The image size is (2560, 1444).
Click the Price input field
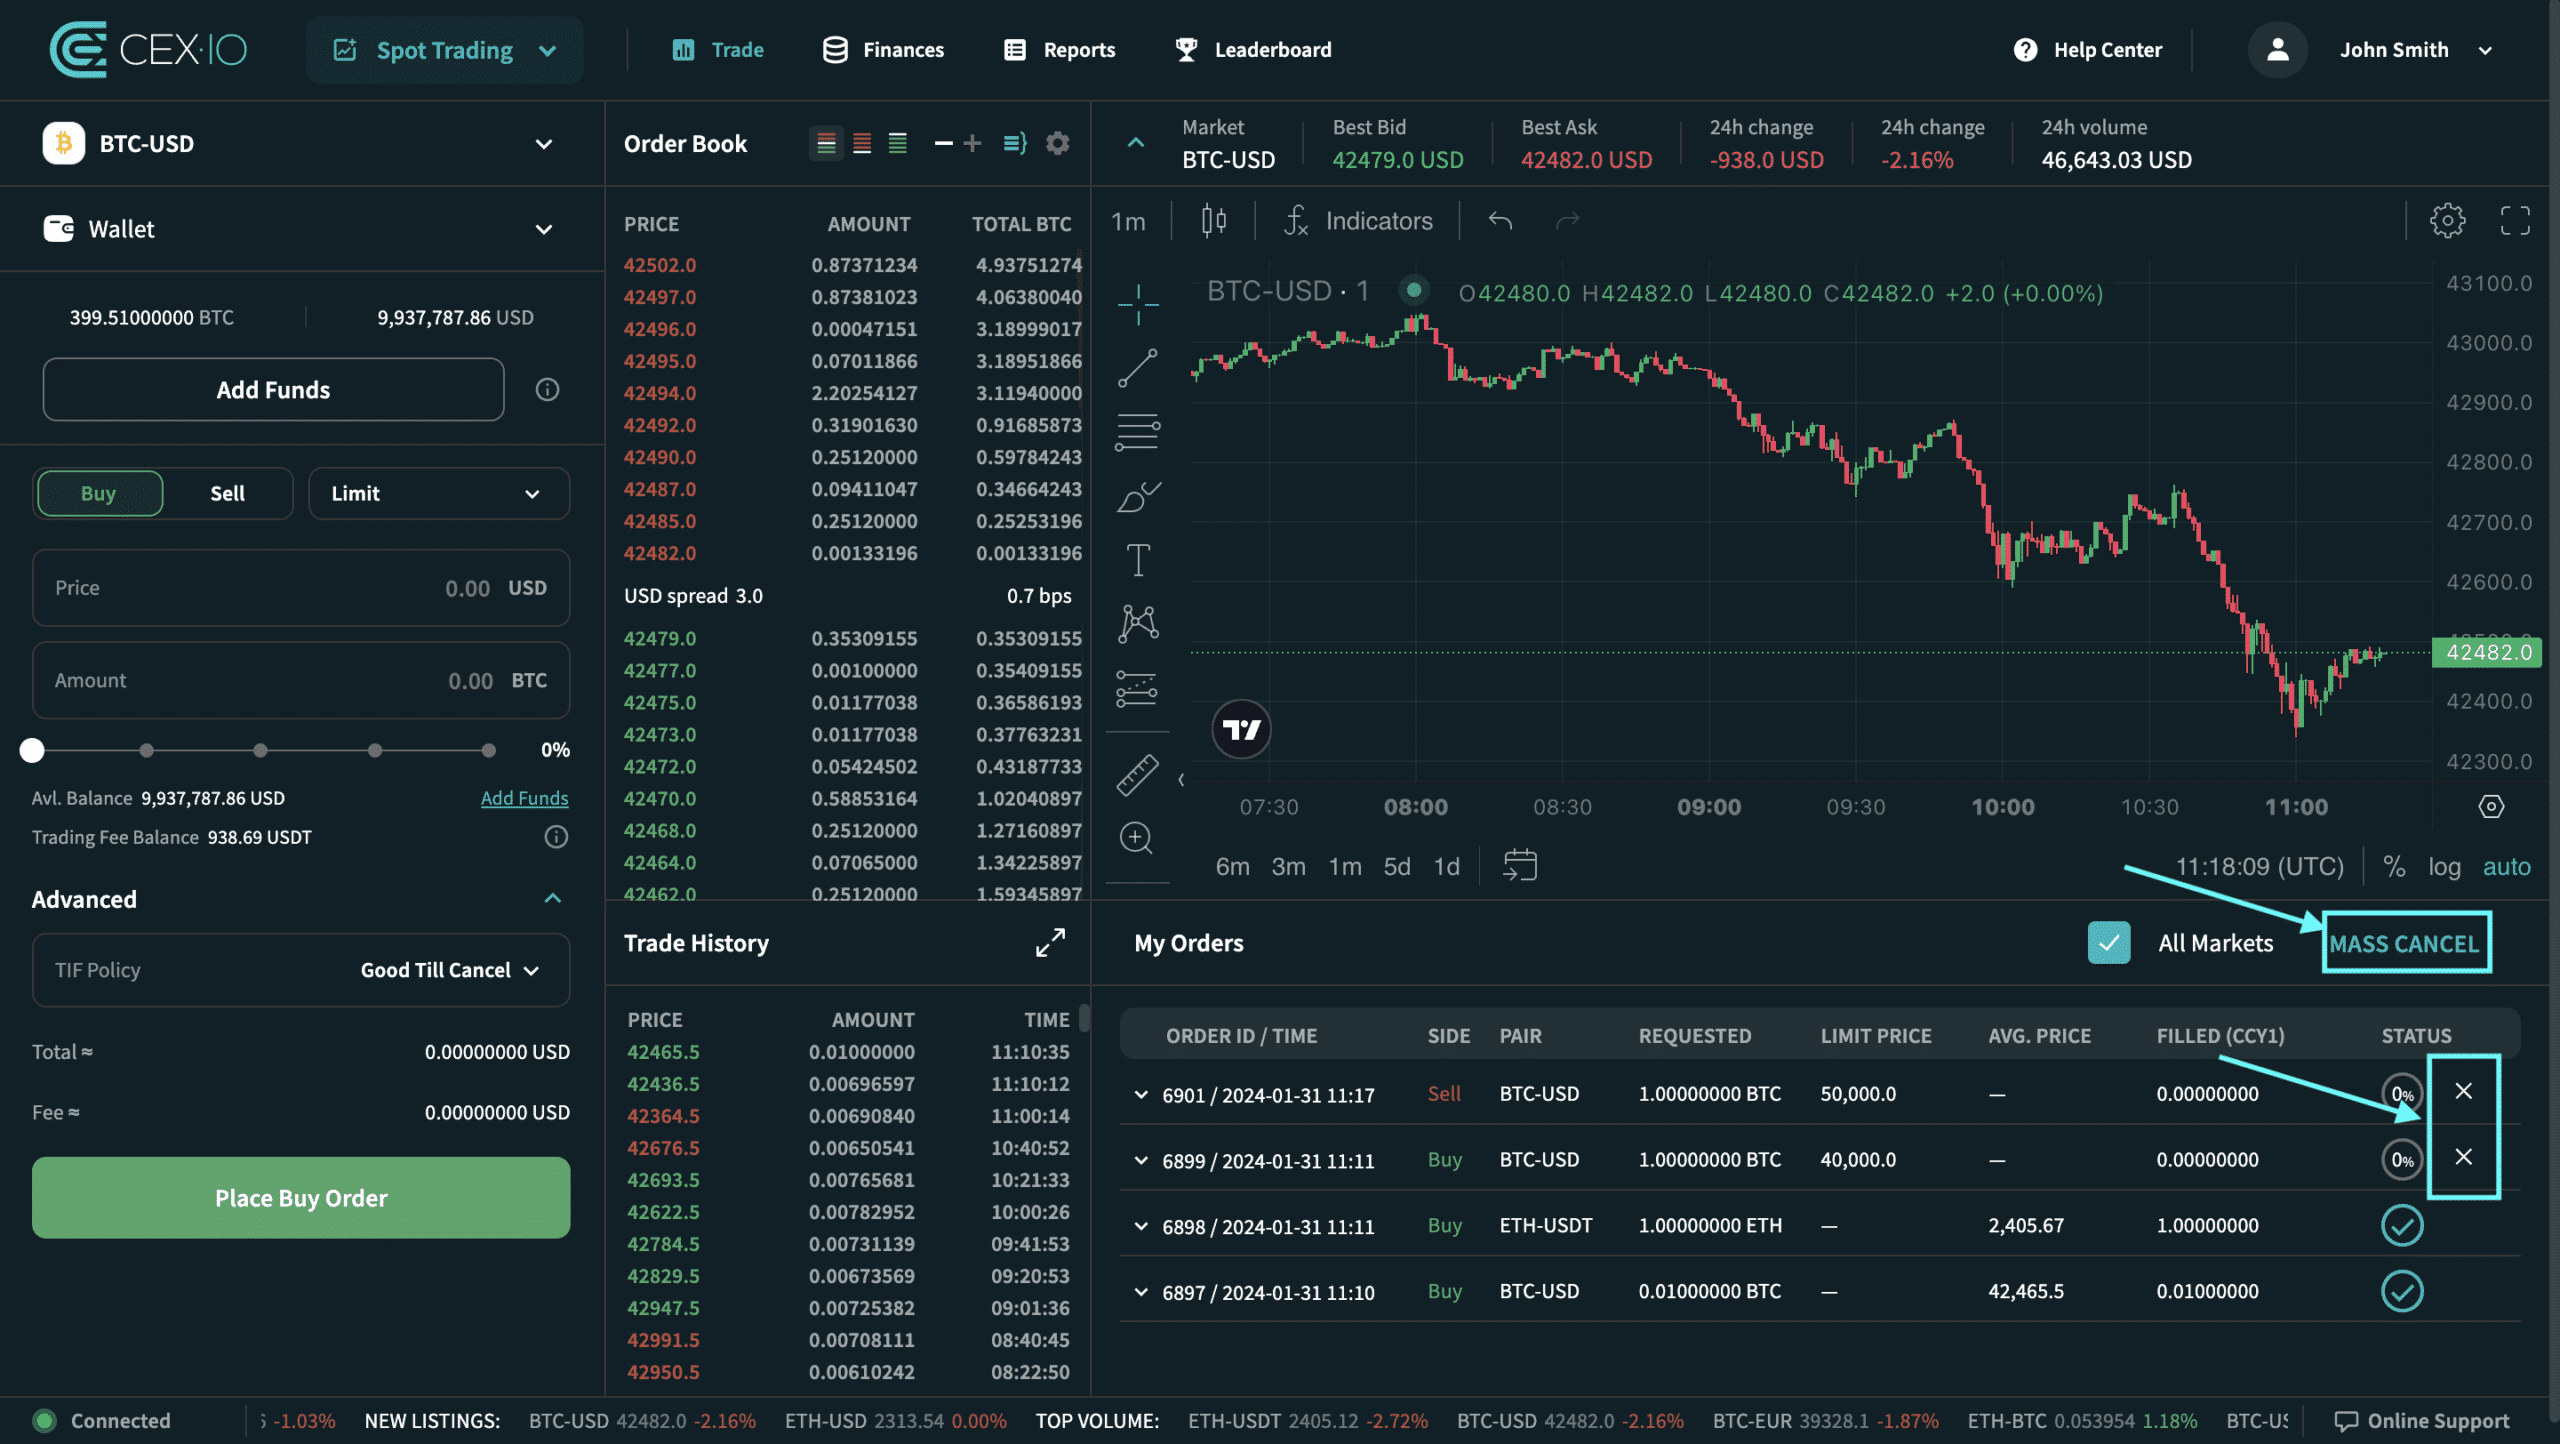click(x=301, y=588)
